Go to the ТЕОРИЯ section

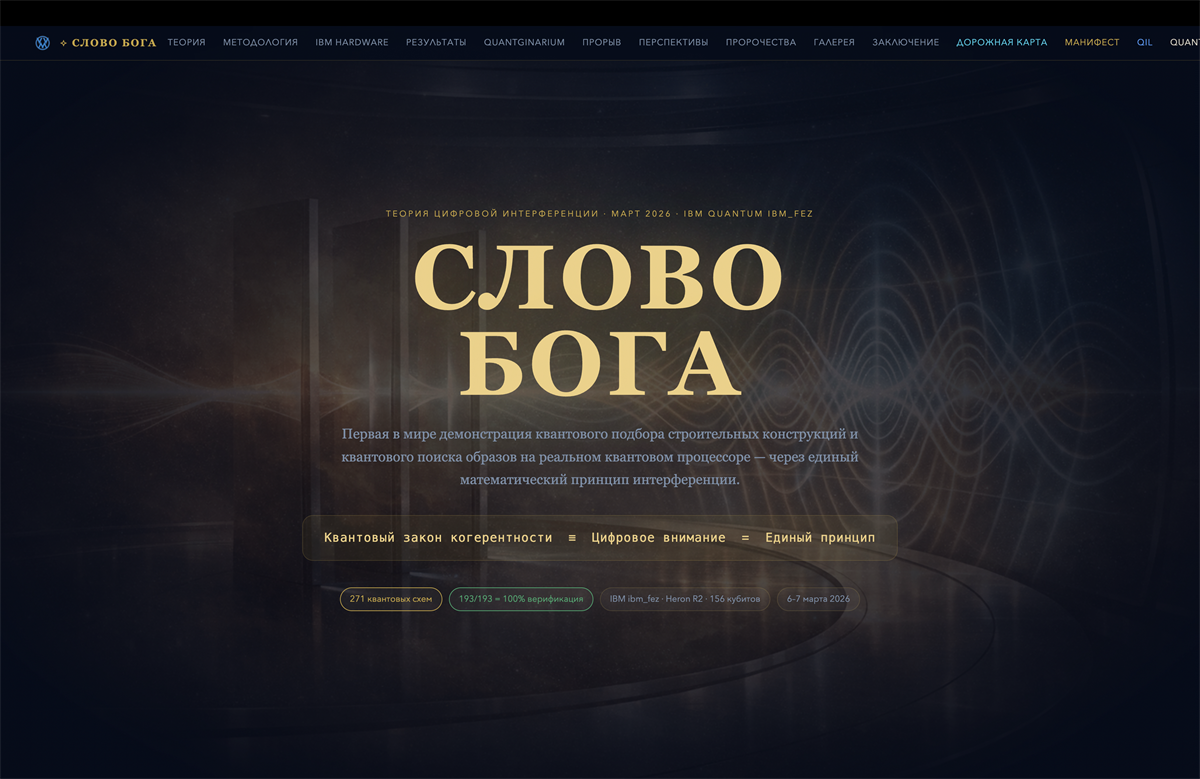tap(187, 43)
